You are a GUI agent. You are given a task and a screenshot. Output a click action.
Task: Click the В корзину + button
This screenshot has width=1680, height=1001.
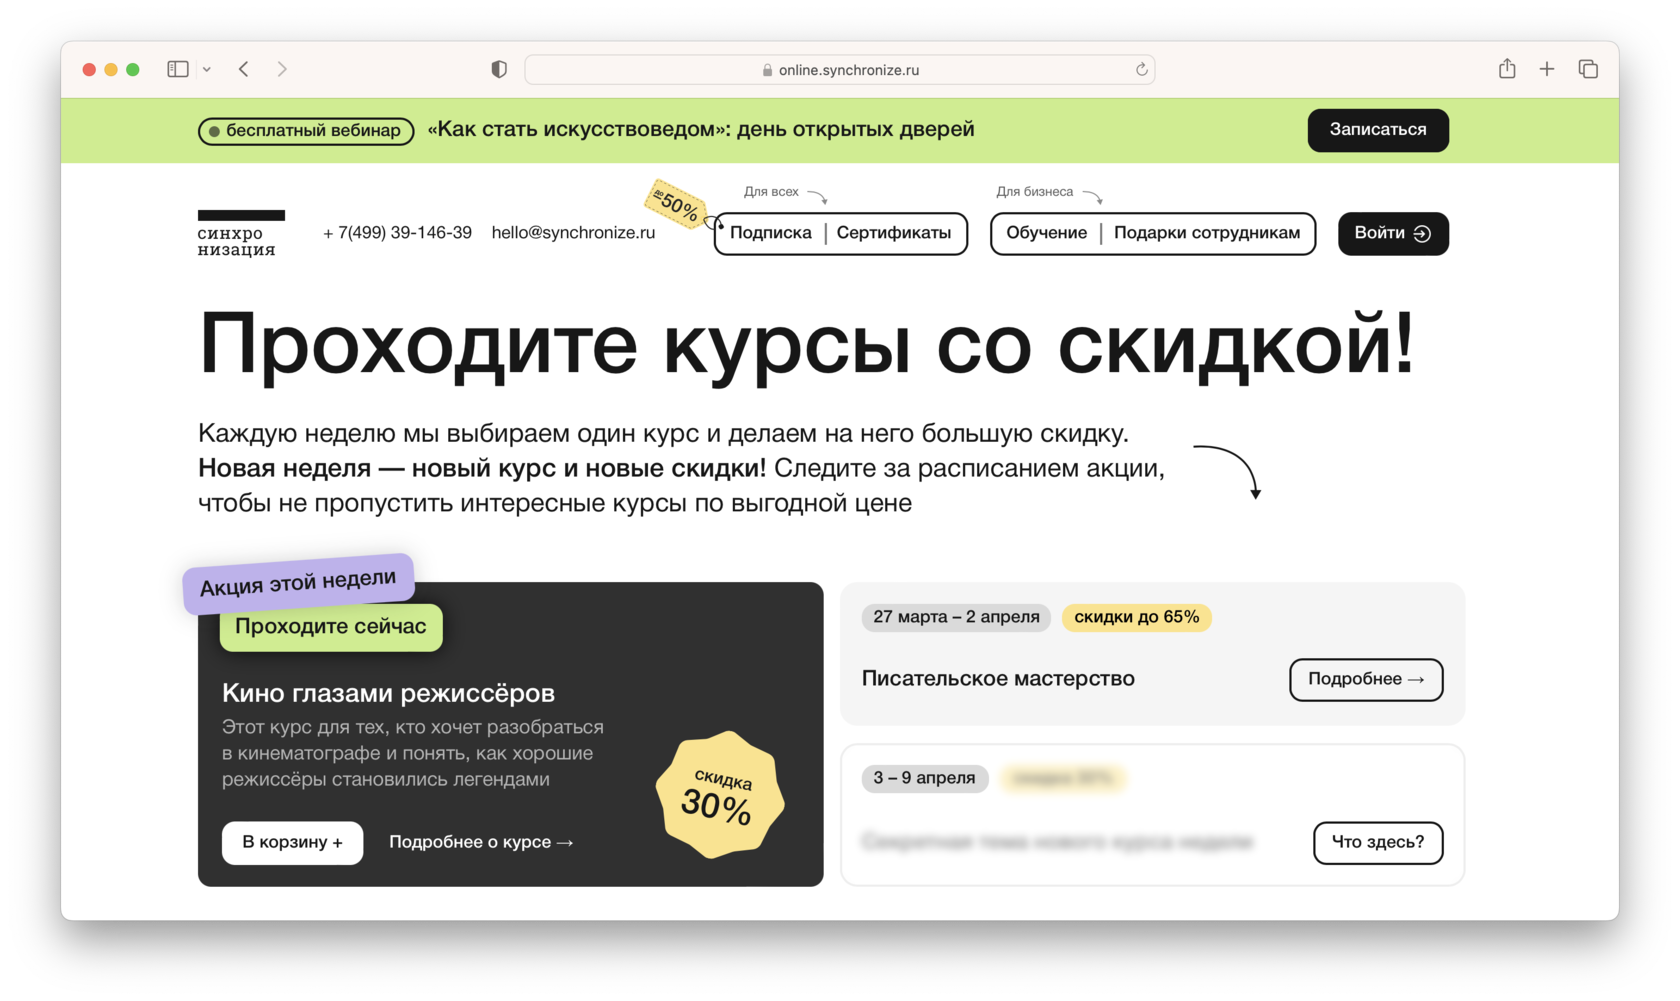[292, 842]
